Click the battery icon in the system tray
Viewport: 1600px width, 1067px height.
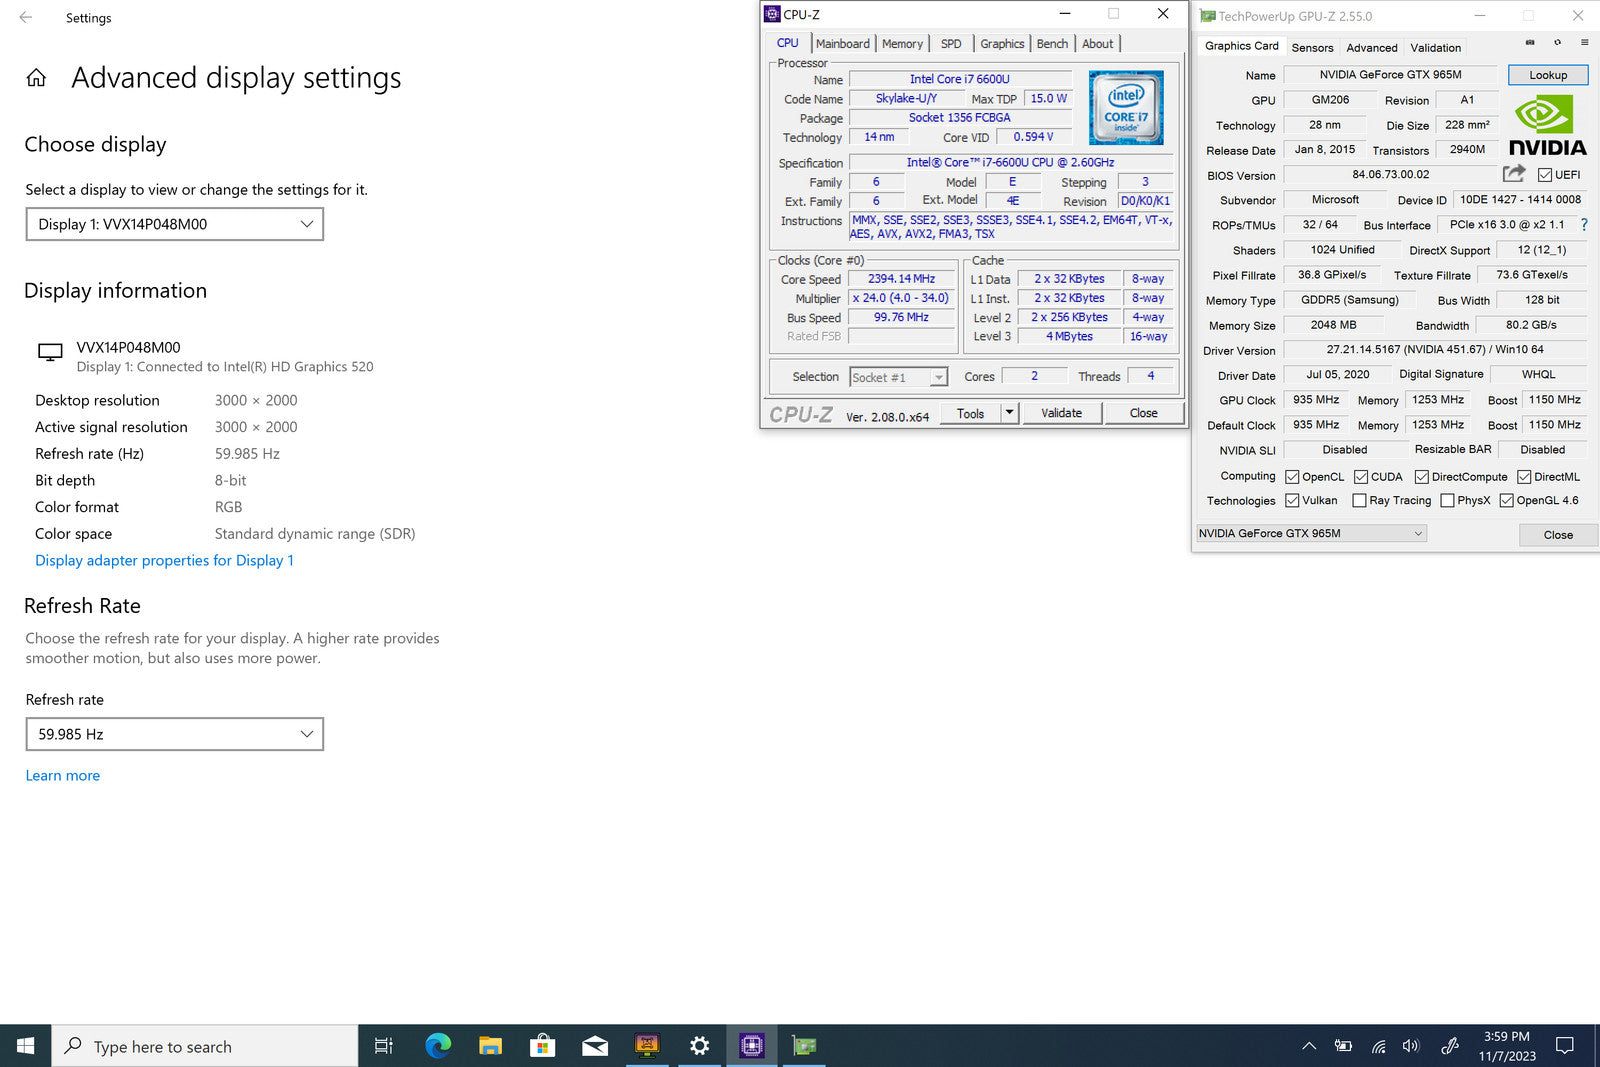pos(1343,1046)
